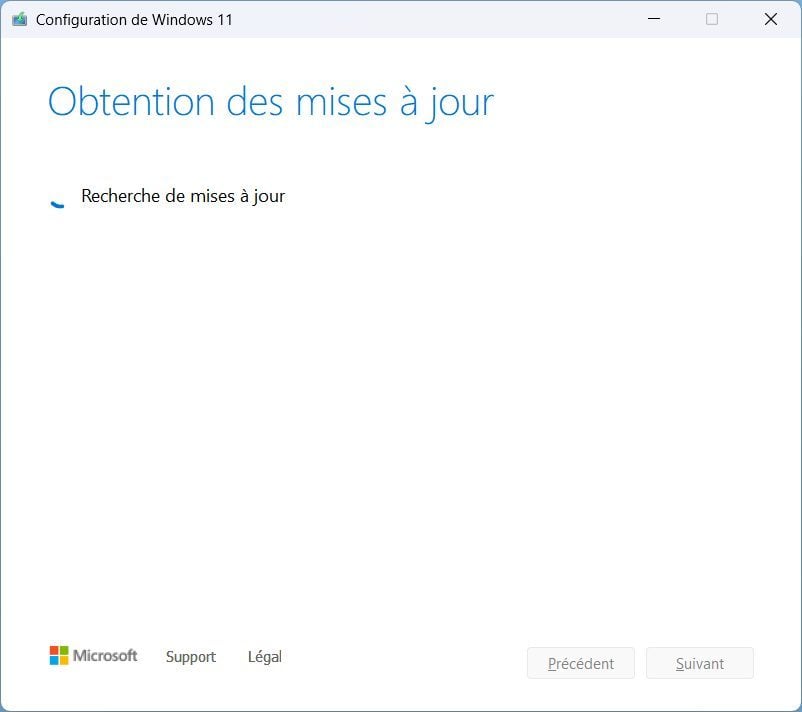
Task: Minimize the Windows 11 setup window
Action: 653,19
